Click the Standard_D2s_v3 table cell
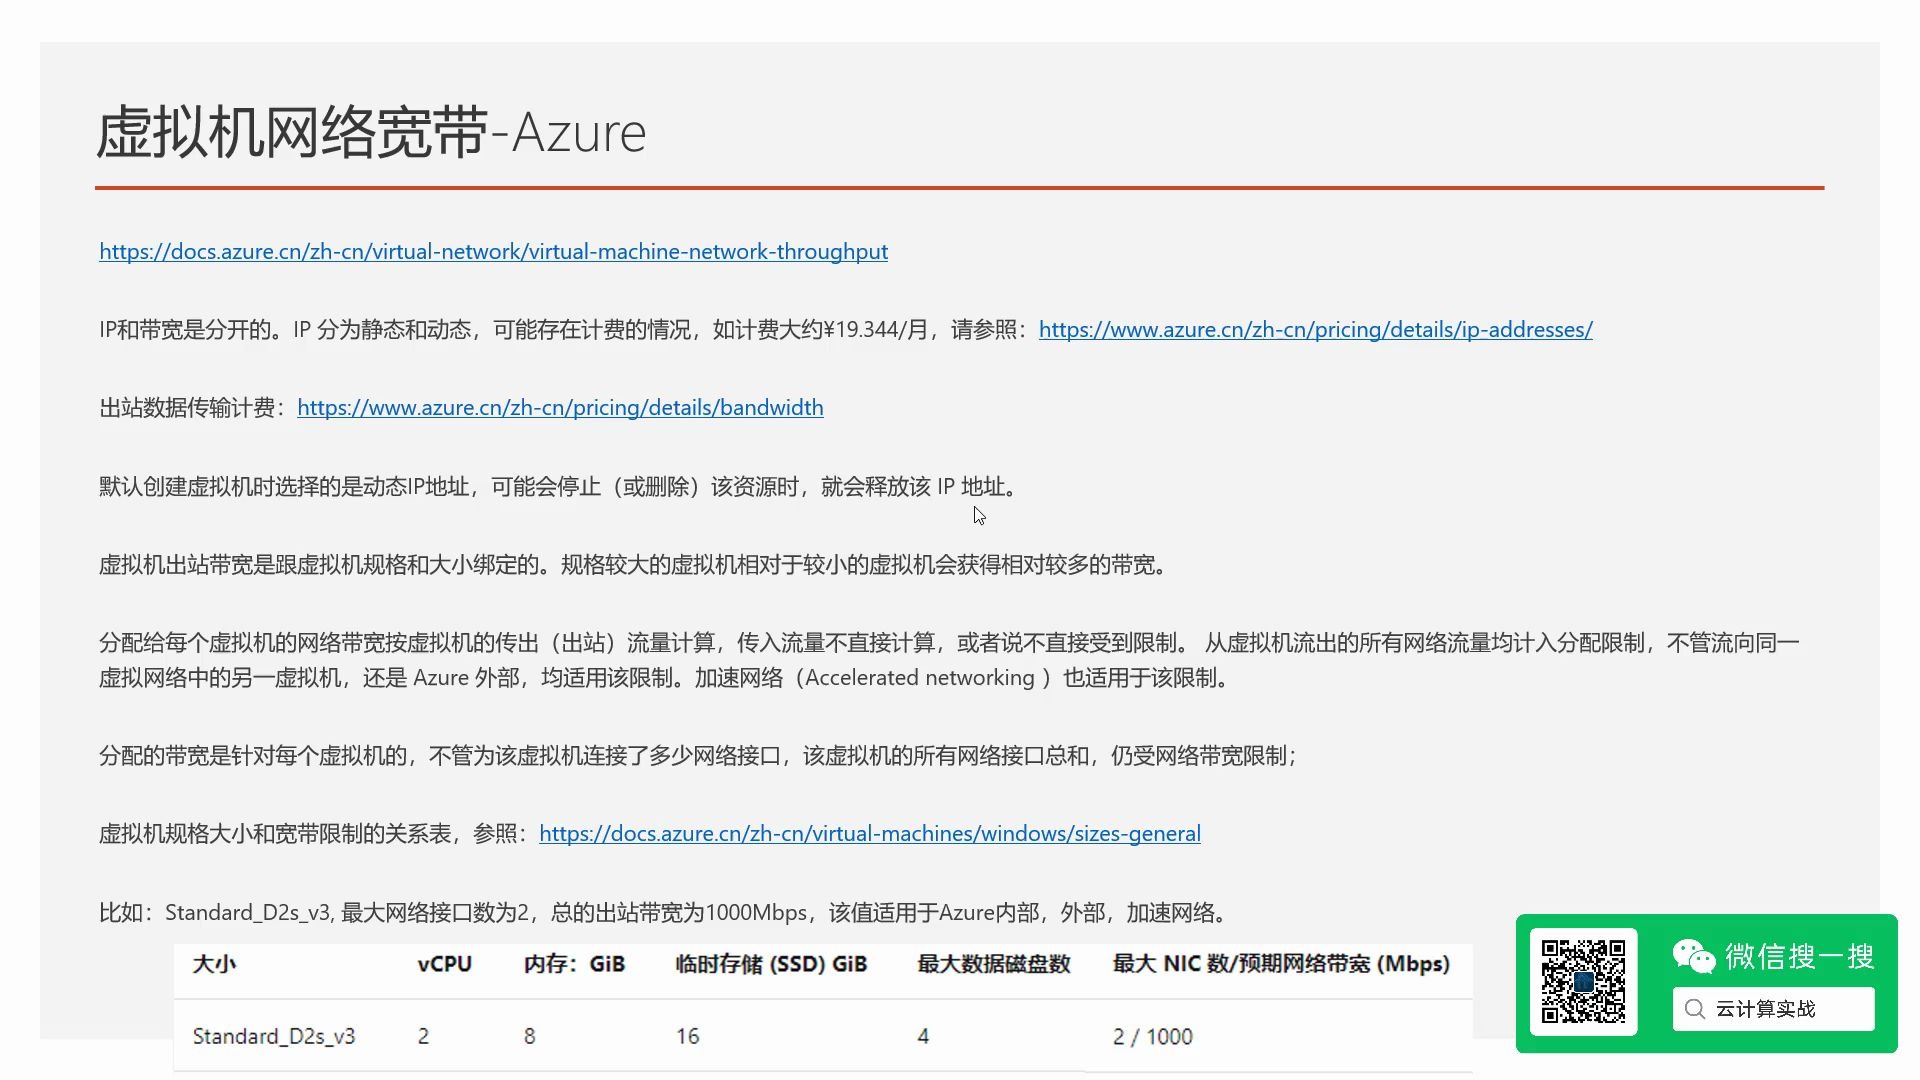This screenshot has height=1080, width=1920. (273, 1037)
